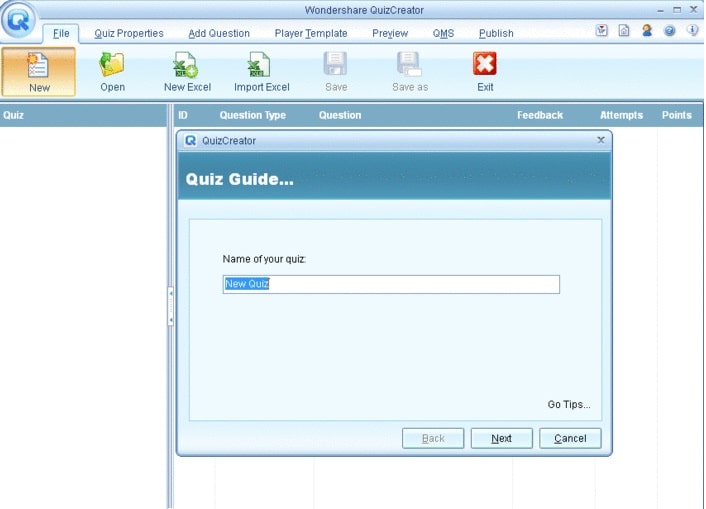This screenshot has width=706, height=509.
Task: Switch to the Player Template tab
Action: coord(311,33)
